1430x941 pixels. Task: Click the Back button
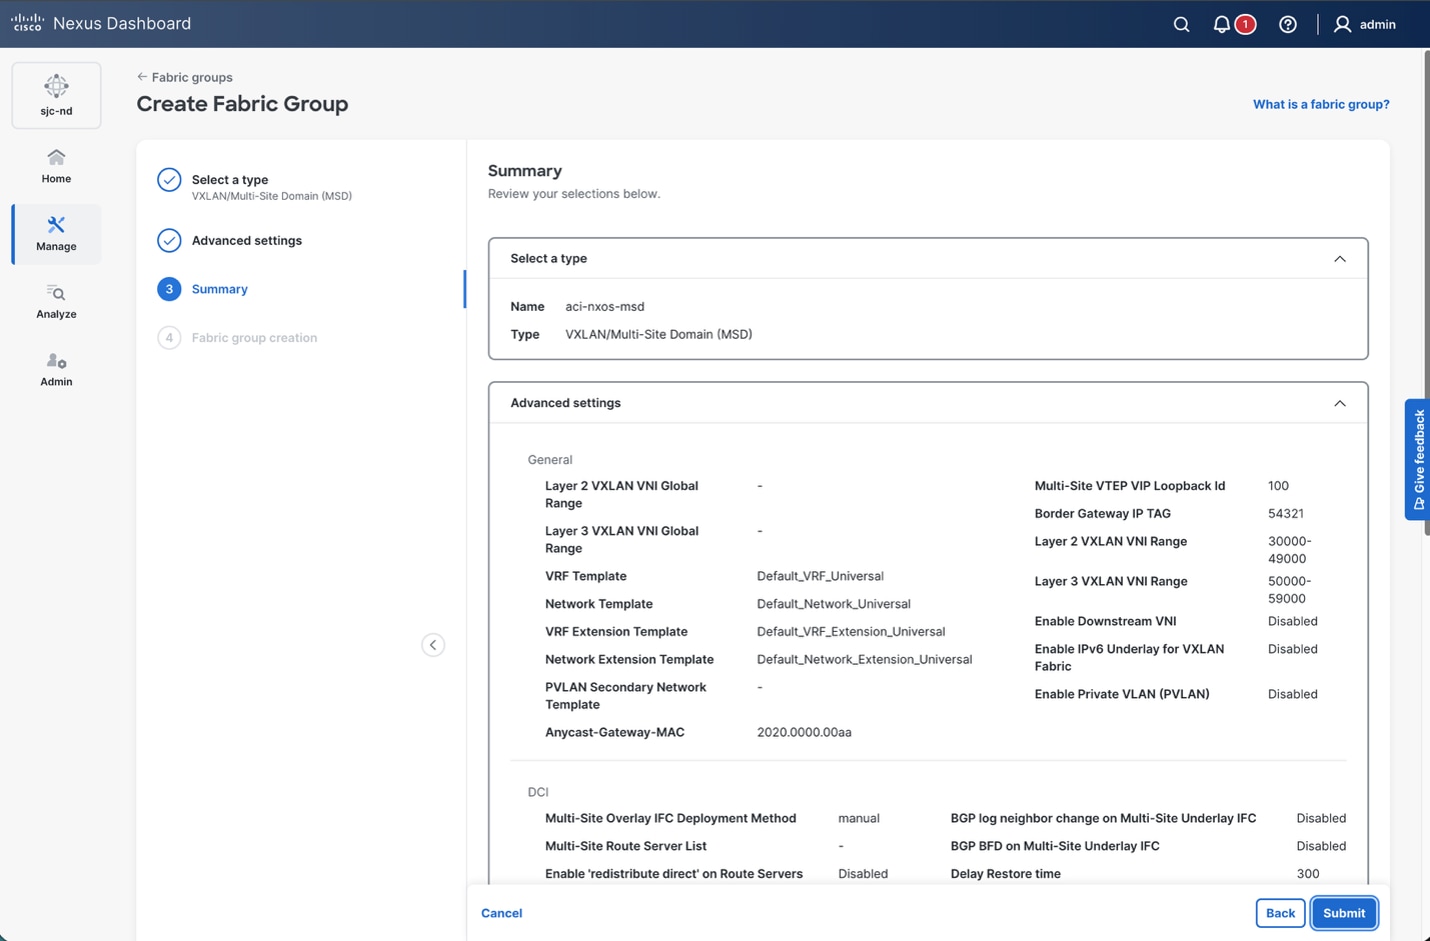pyautogui.click(x=1280, y=913)
